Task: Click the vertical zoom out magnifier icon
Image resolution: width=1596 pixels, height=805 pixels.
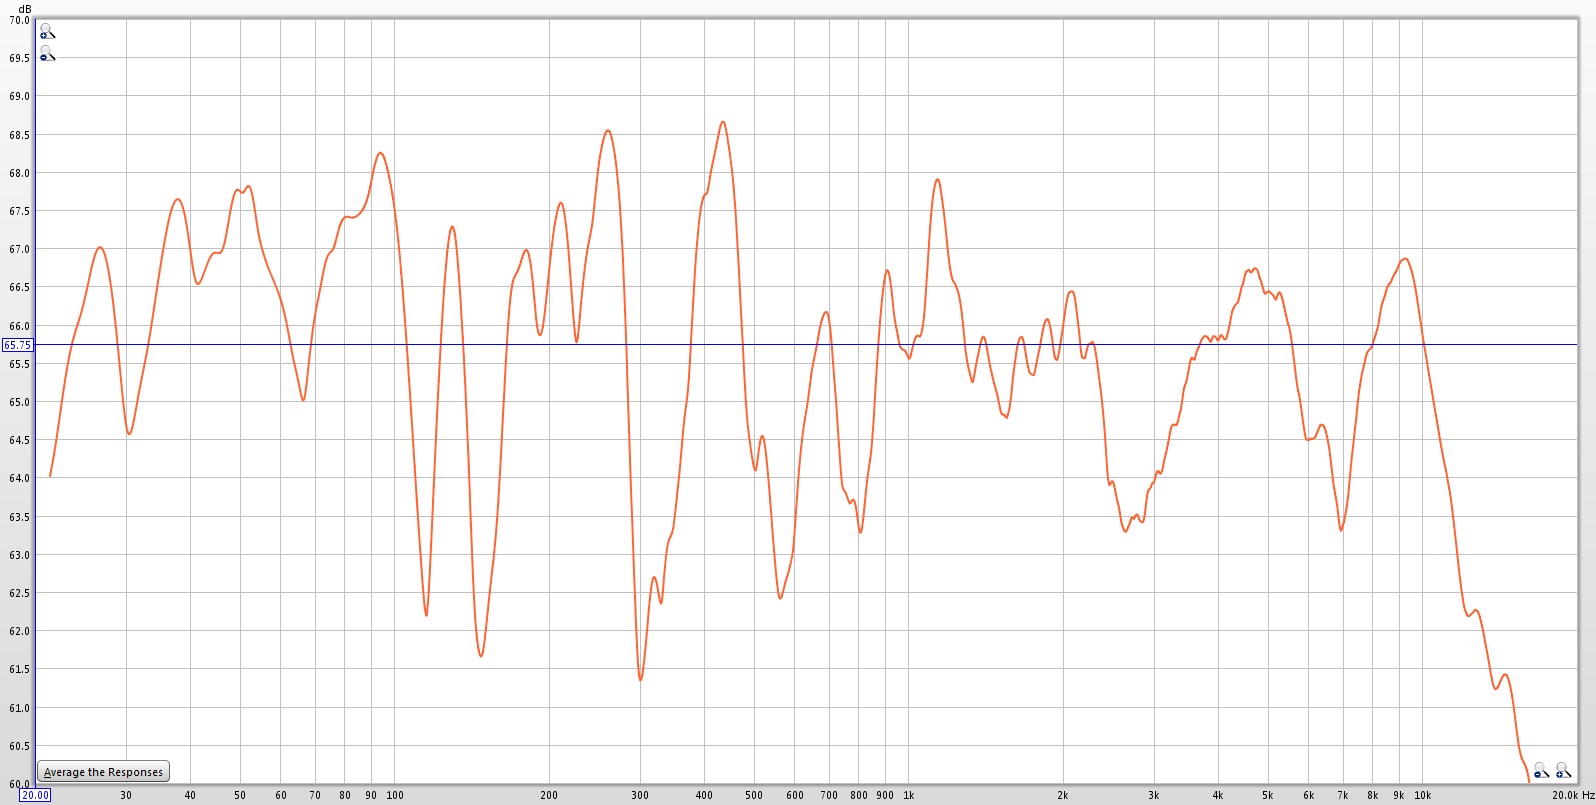Action: [46, 54]
